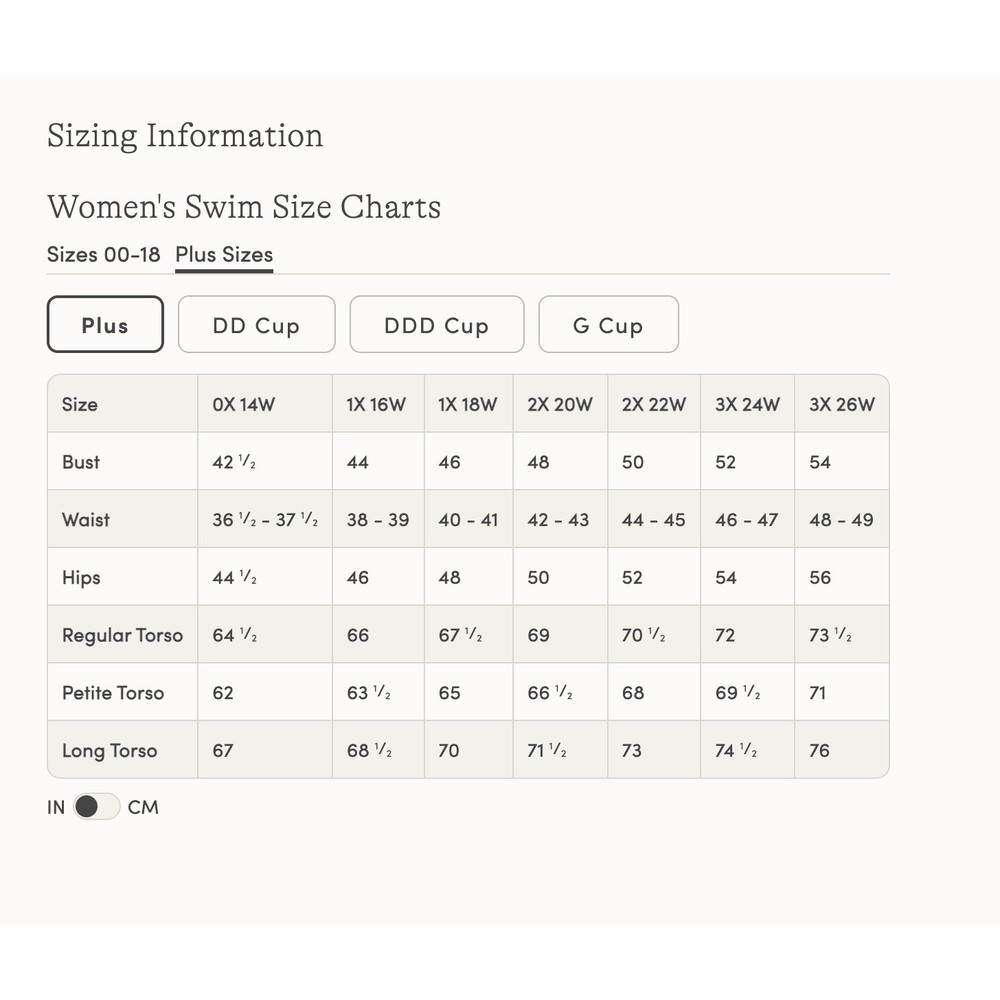Click the Bust row label
Image resolution: width=1000 pixels, height=1000 pixels.
pyautogui.click(x=81, y=462)
